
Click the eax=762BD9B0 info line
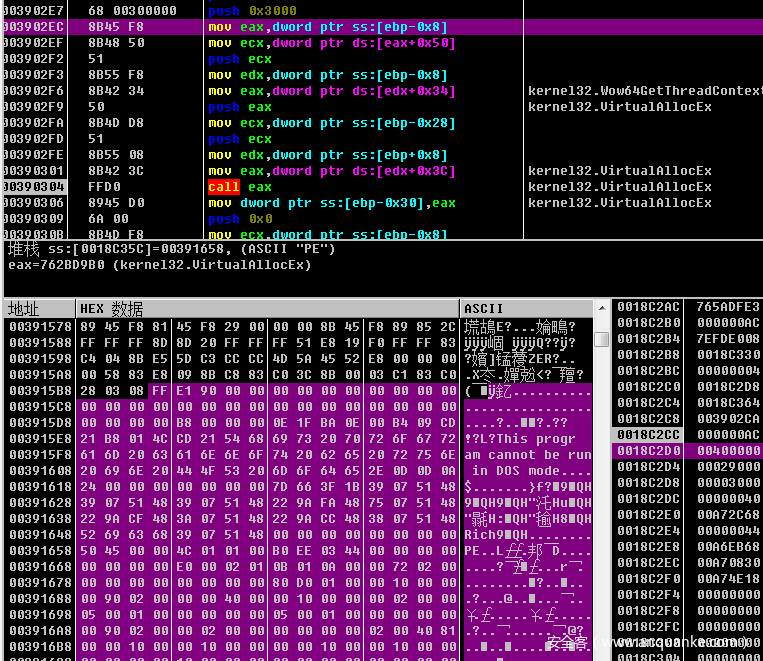click(160, 265)
